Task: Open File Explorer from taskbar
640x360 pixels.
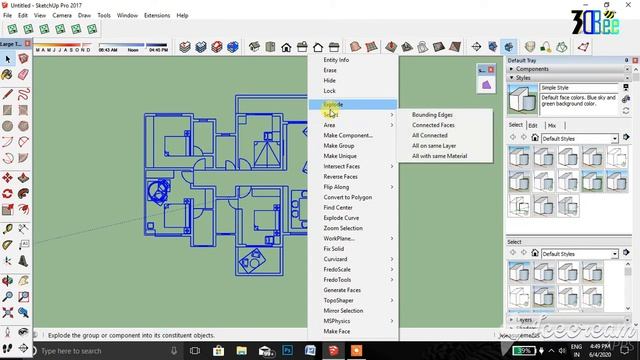Action: tap(242, 351)
